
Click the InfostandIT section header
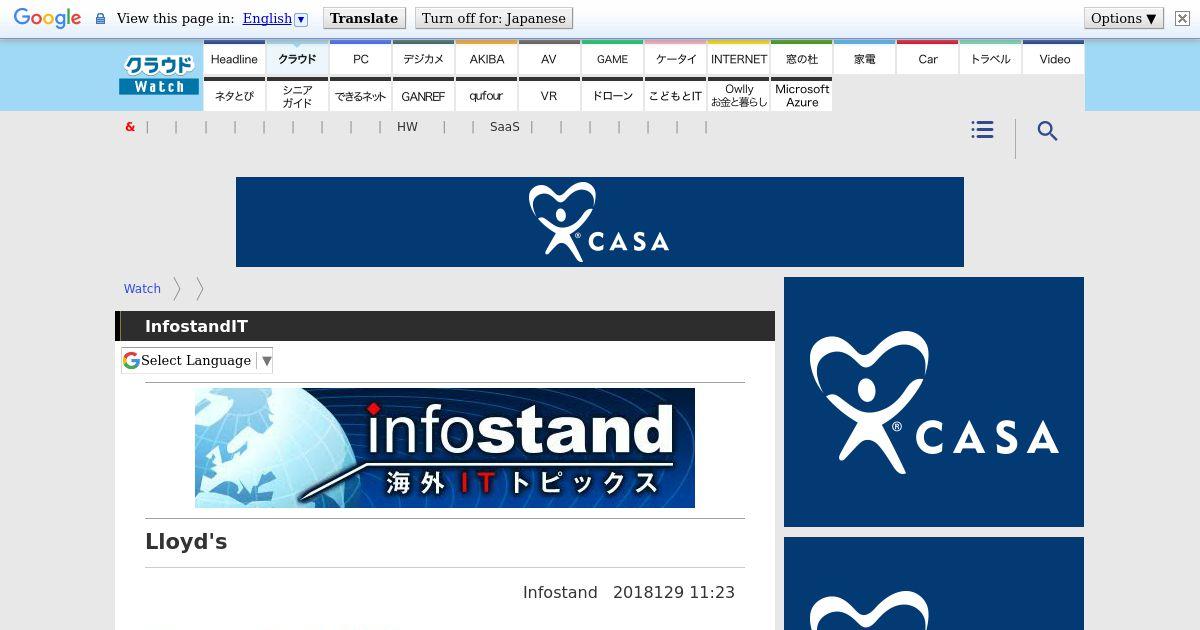click(445, 326)
